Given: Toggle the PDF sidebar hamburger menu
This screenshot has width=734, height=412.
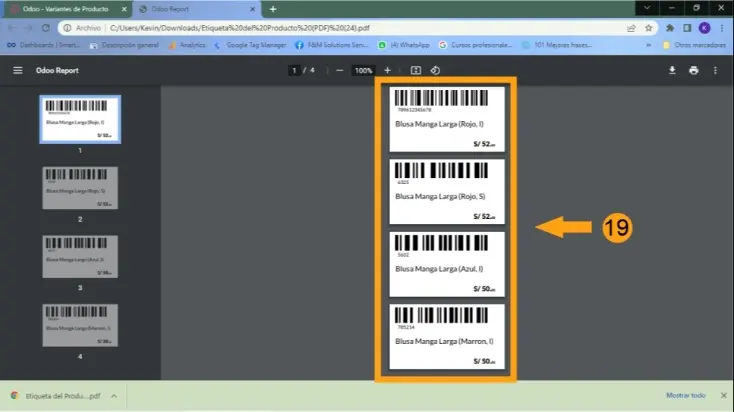Looking at the screenshot, I should pos(17,70).
